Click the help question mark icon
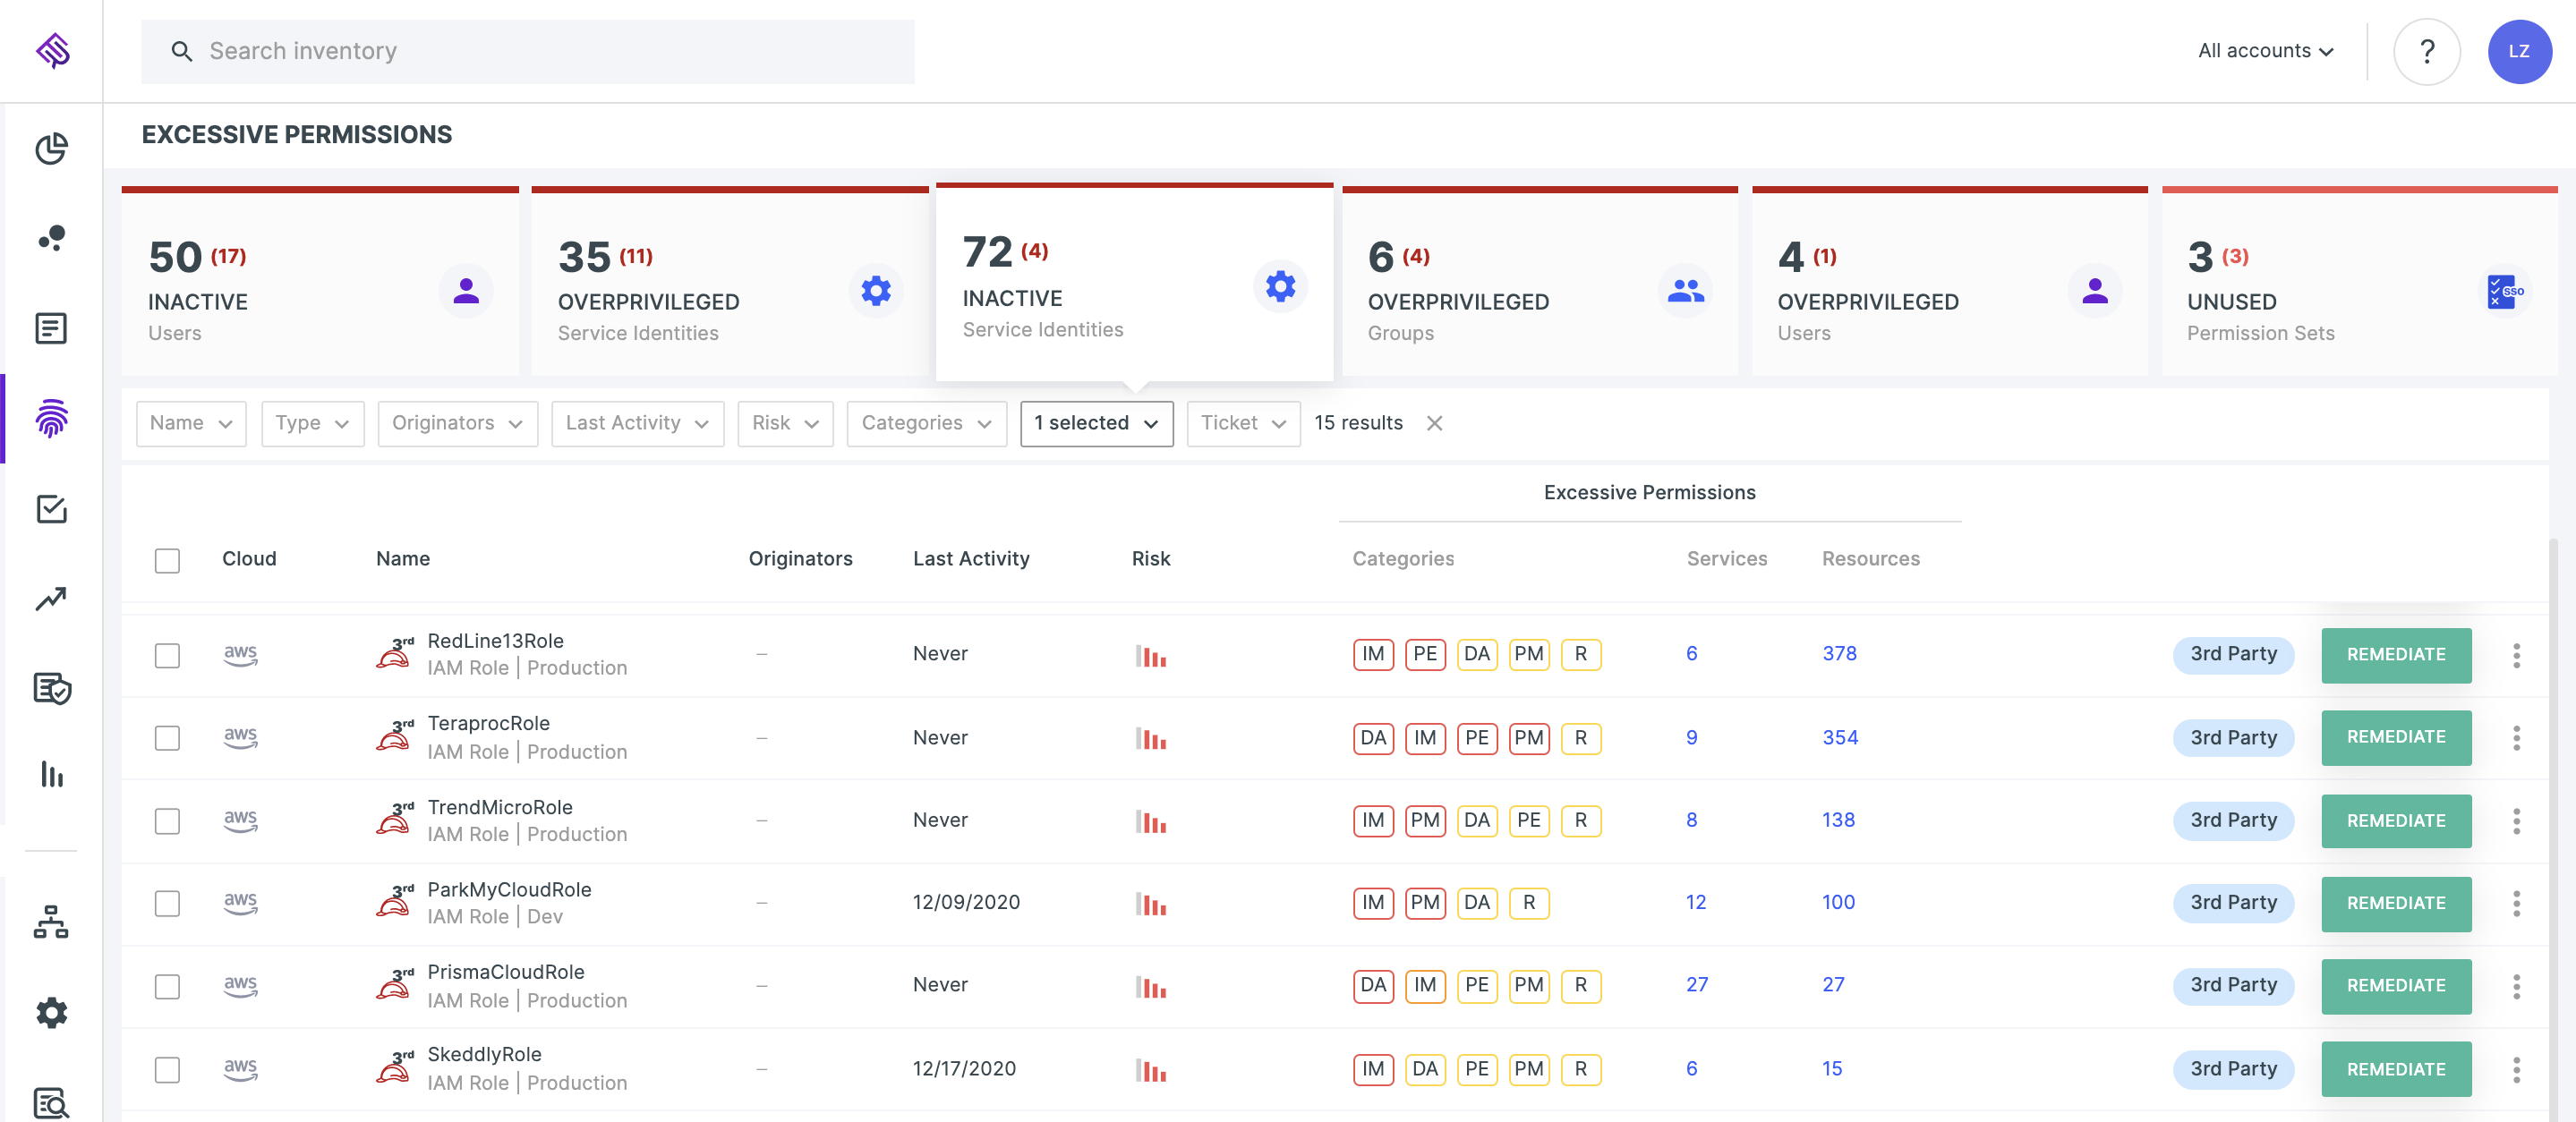Viewport: 2576px width, 1122px height. click(x=2426, y=51)
